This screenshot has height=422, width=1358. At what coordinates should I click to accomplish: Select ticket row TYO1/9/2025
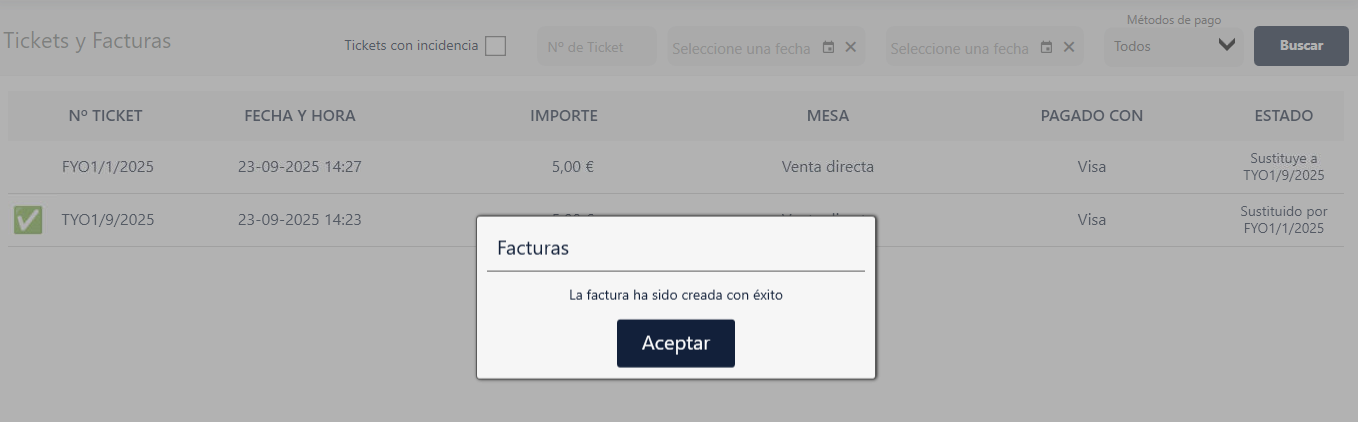pyautogui.click(x=676, y=220)
